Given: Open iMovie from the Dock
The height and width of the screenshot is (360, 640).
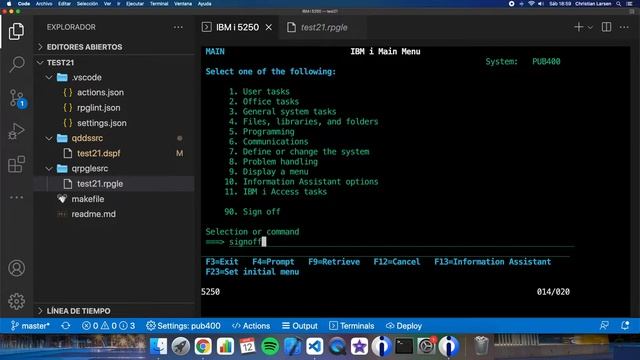Looking at the screenshot, I should [359, 346].
